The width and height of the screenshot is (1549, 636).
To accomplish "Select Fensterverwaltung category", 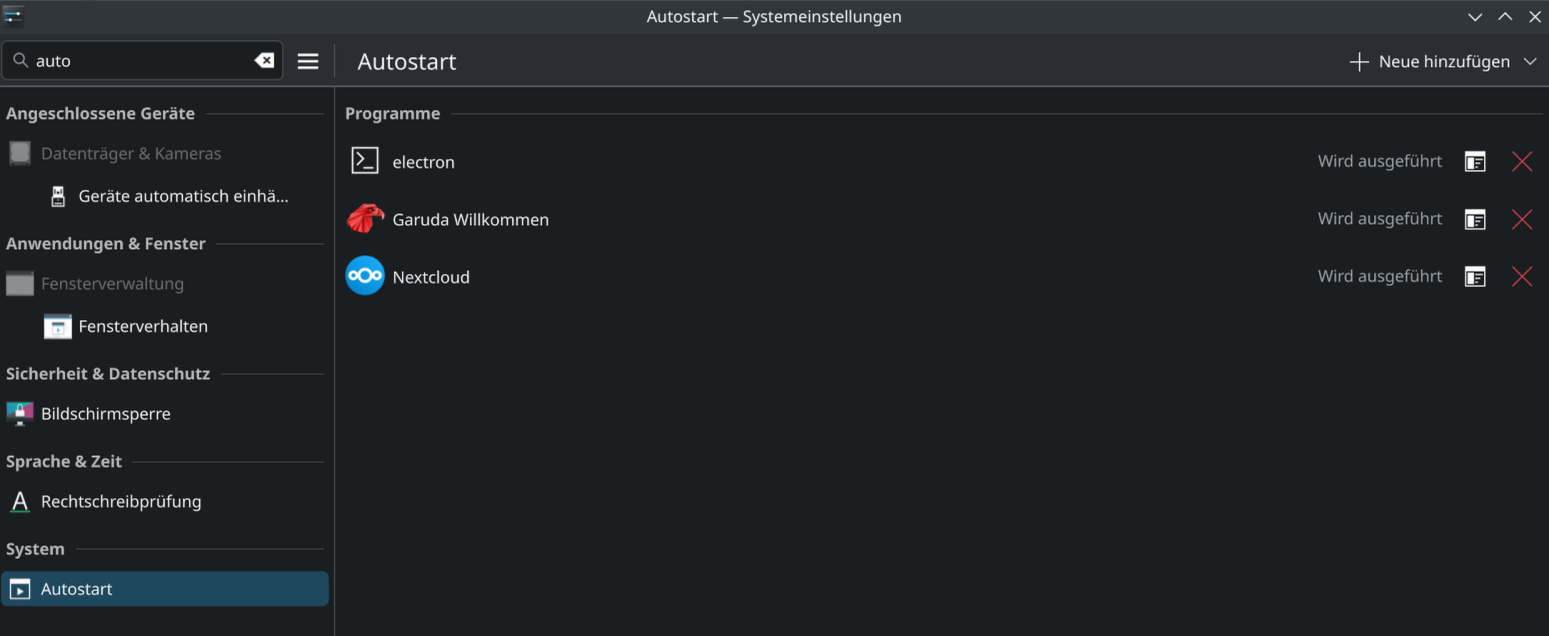I will point(112,284).
